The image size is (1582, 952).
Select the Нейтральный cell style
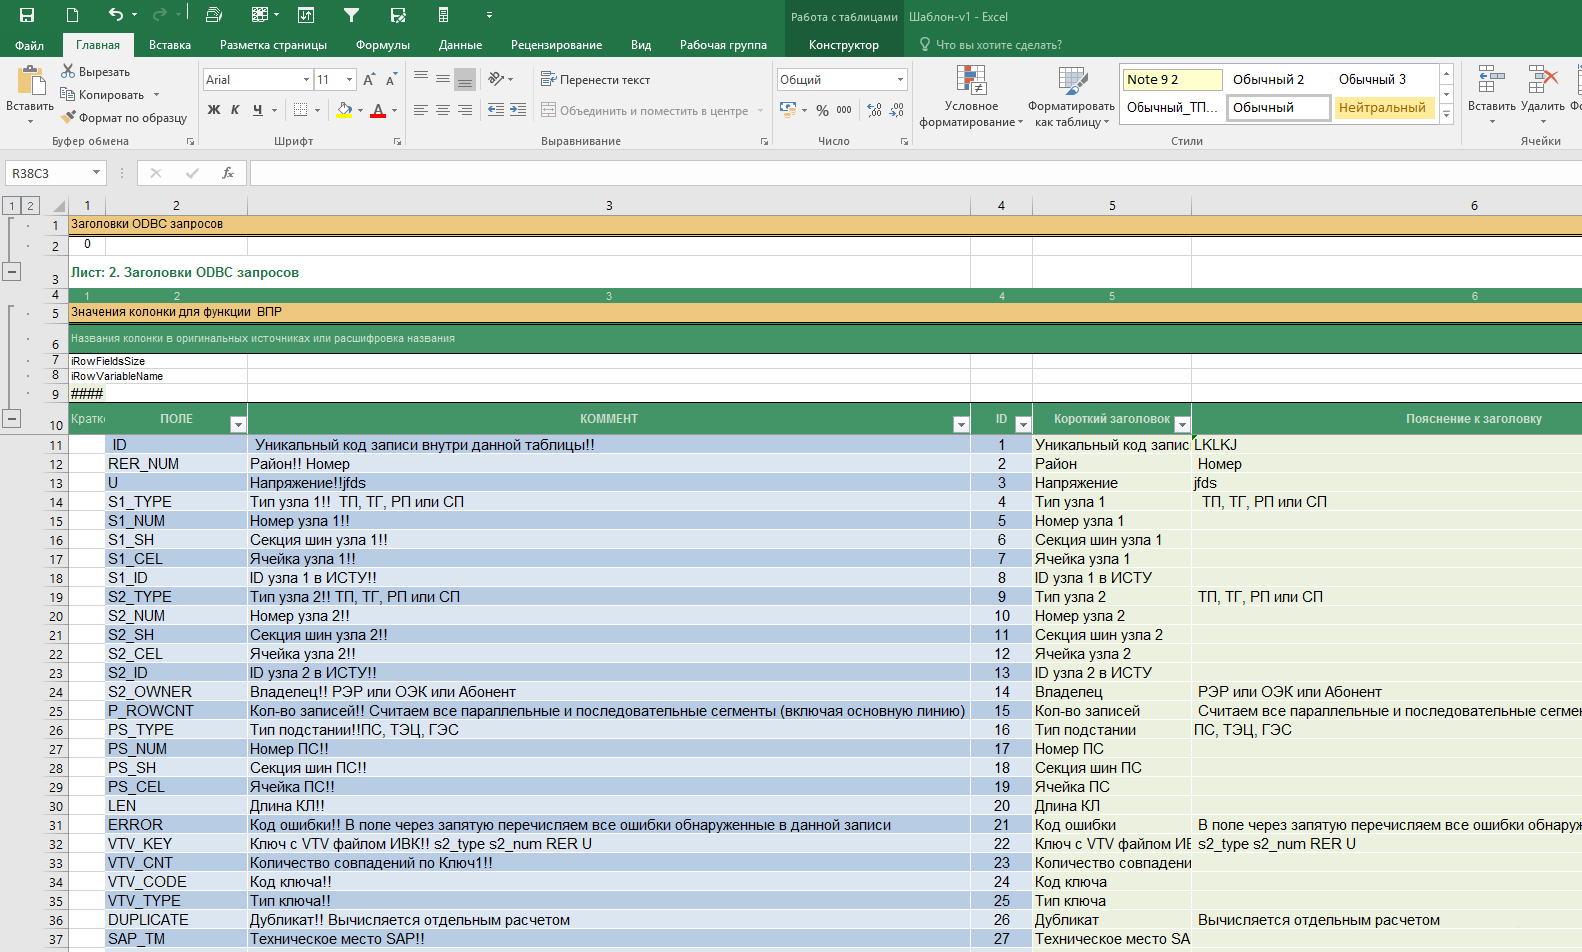(1383, 107)
